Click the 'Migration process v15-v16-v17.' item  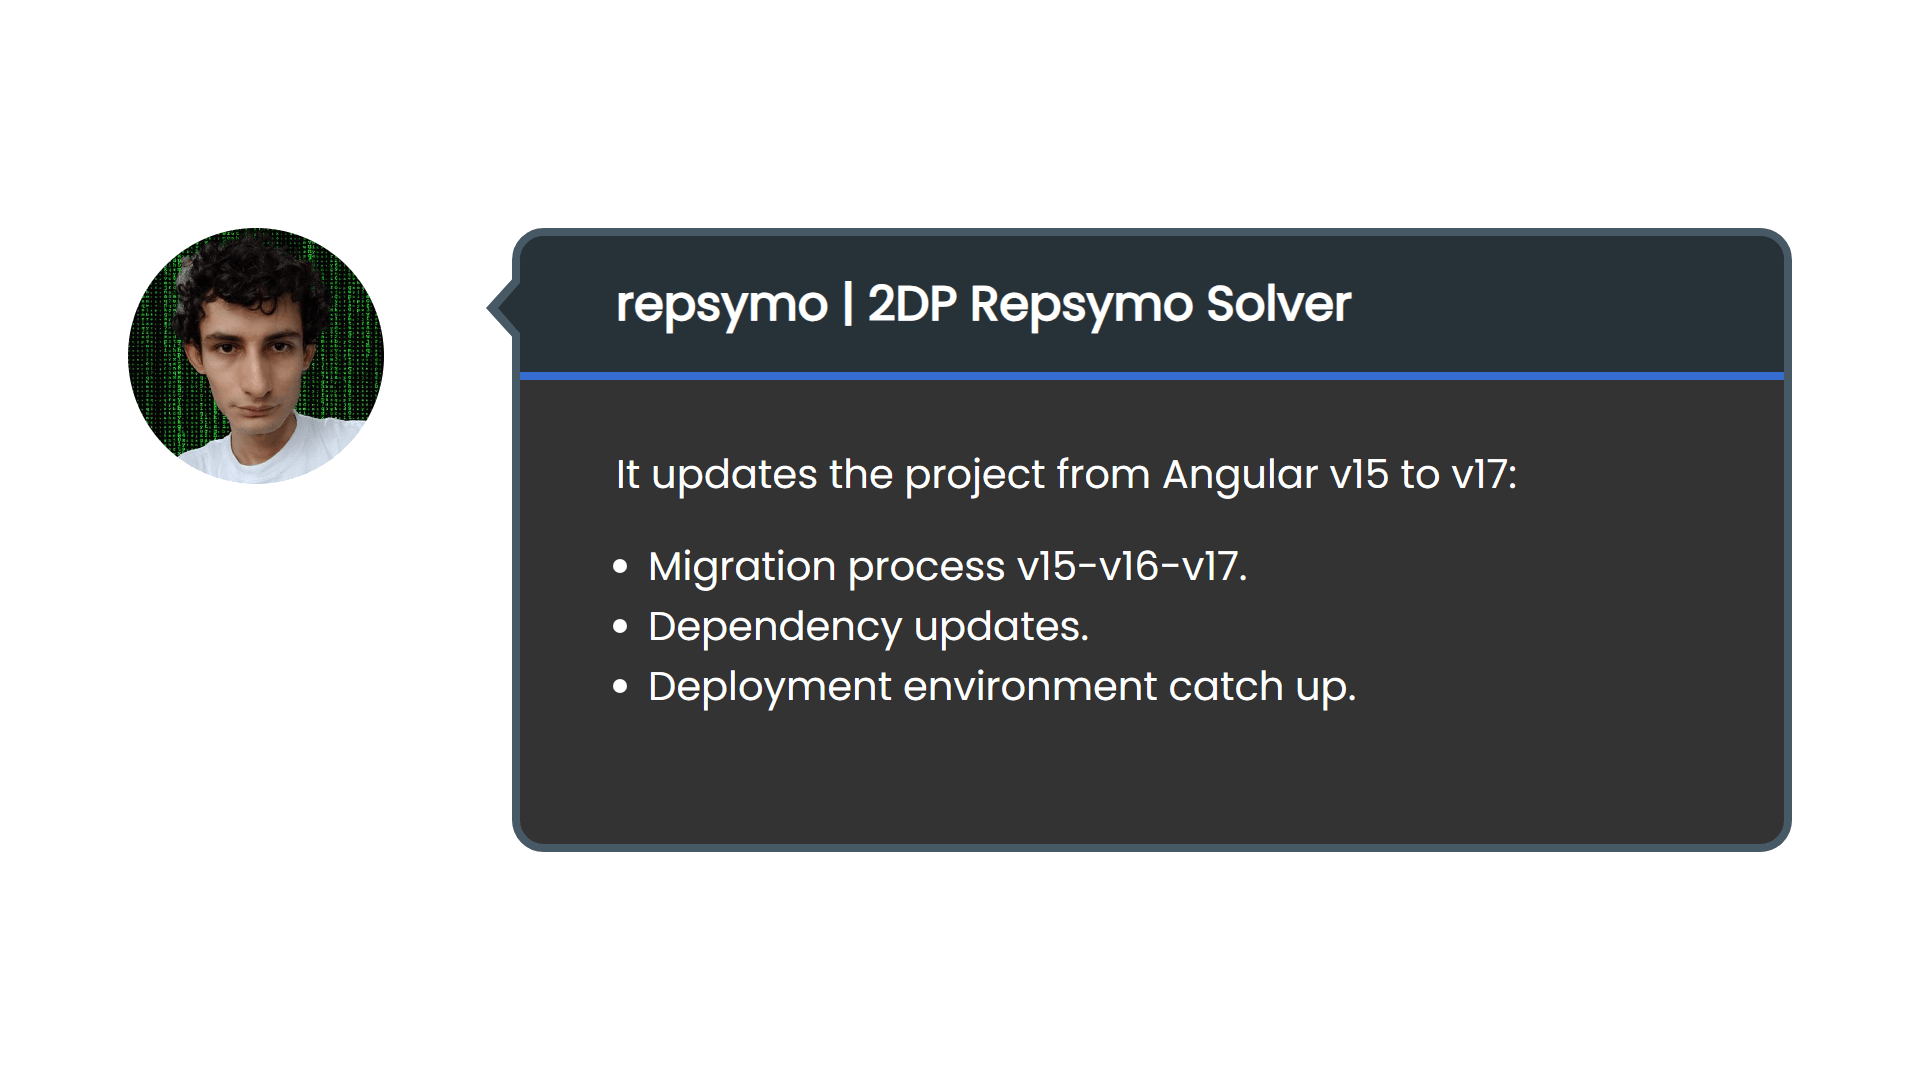click(x=947, y=567)
